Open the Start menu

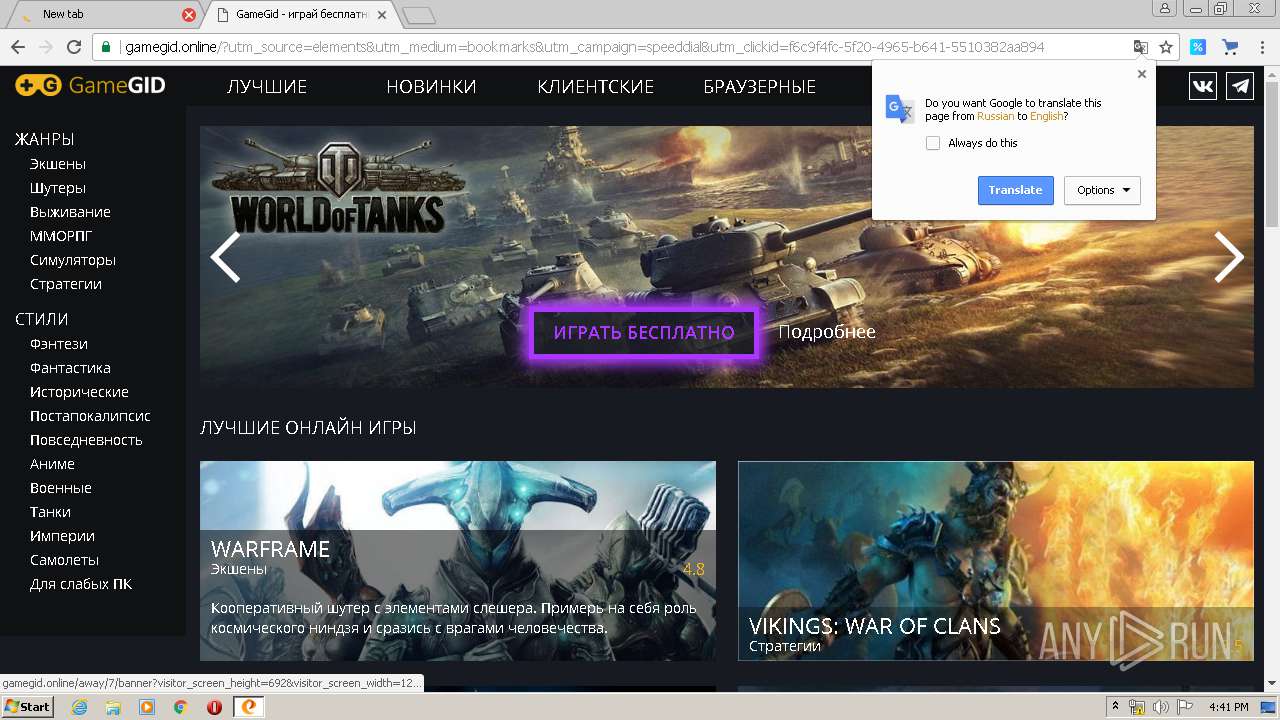point(27,707)
